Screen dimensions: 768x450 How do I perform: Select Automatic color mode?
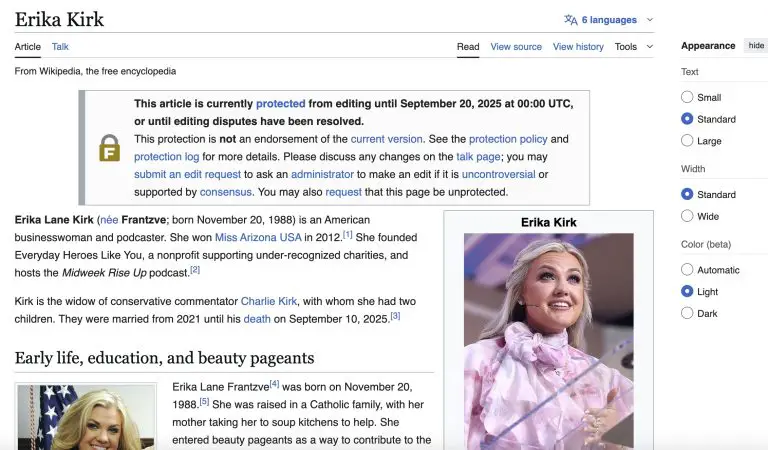[687, 269]
